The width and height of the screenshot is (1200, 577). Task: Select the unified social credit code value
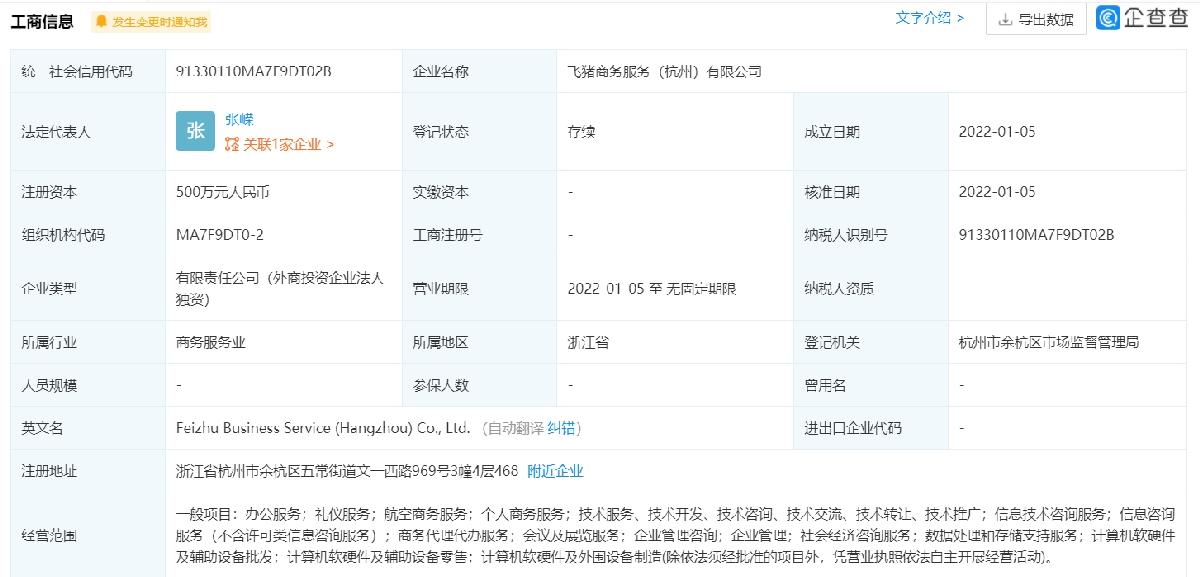253,72
